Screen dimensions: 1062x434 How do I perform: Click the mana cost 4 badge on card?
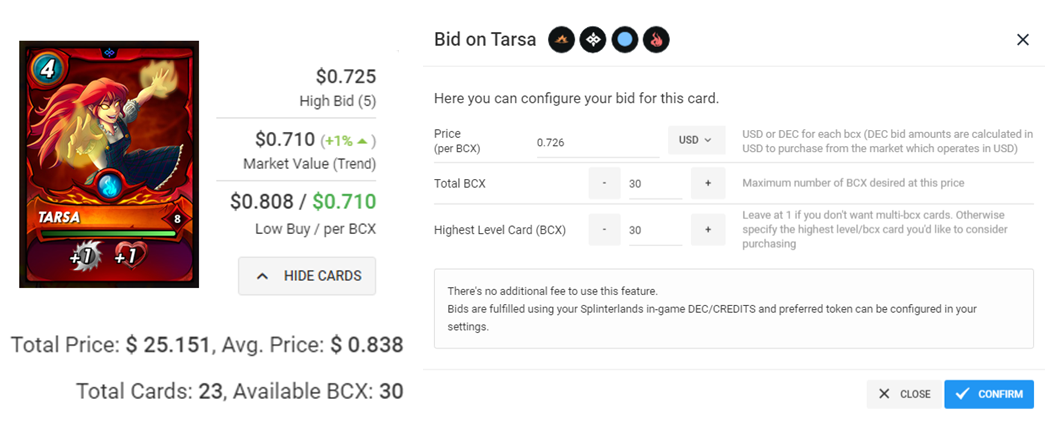click(41, 68)
